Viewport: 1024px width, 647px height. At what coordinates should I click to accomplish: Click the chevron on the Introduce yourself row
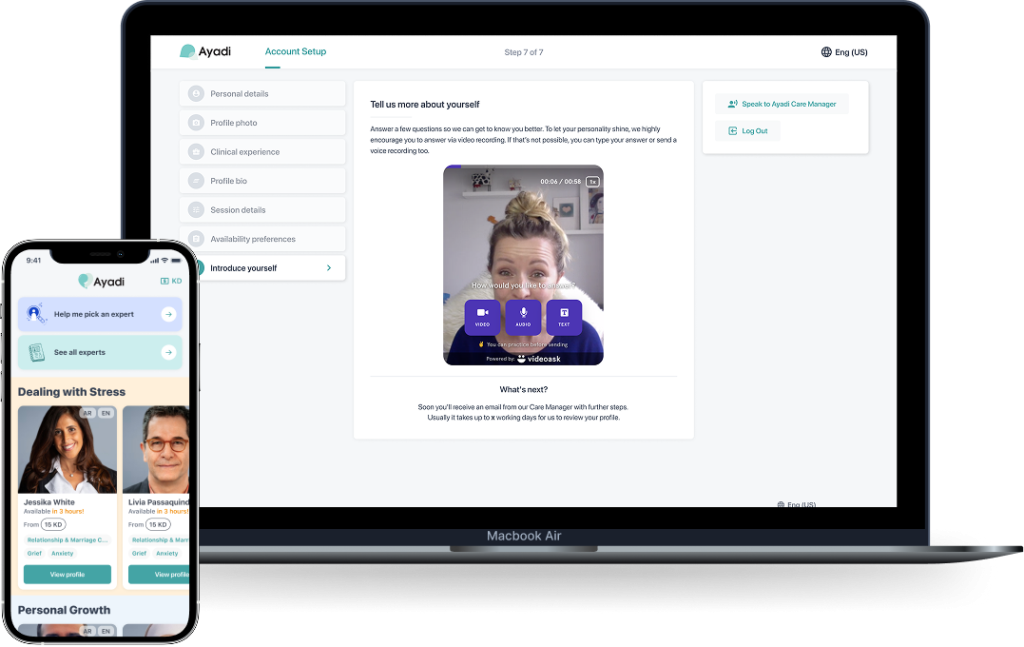tap(329, 268)
